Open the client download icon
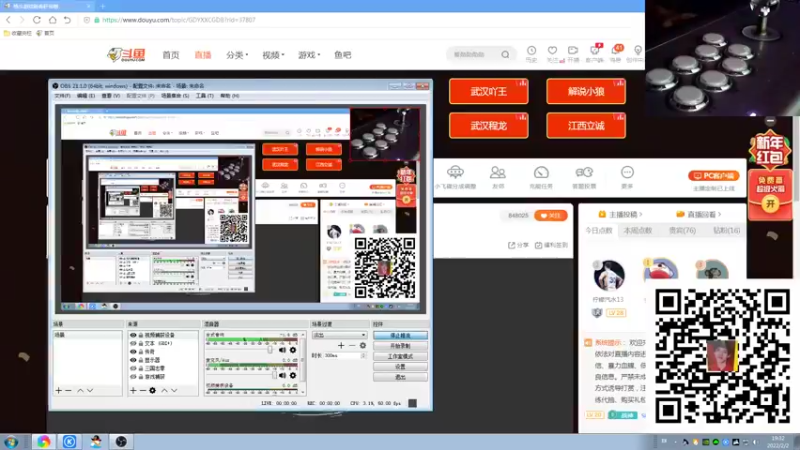800x450 pixels. click(x=594, y=50)
